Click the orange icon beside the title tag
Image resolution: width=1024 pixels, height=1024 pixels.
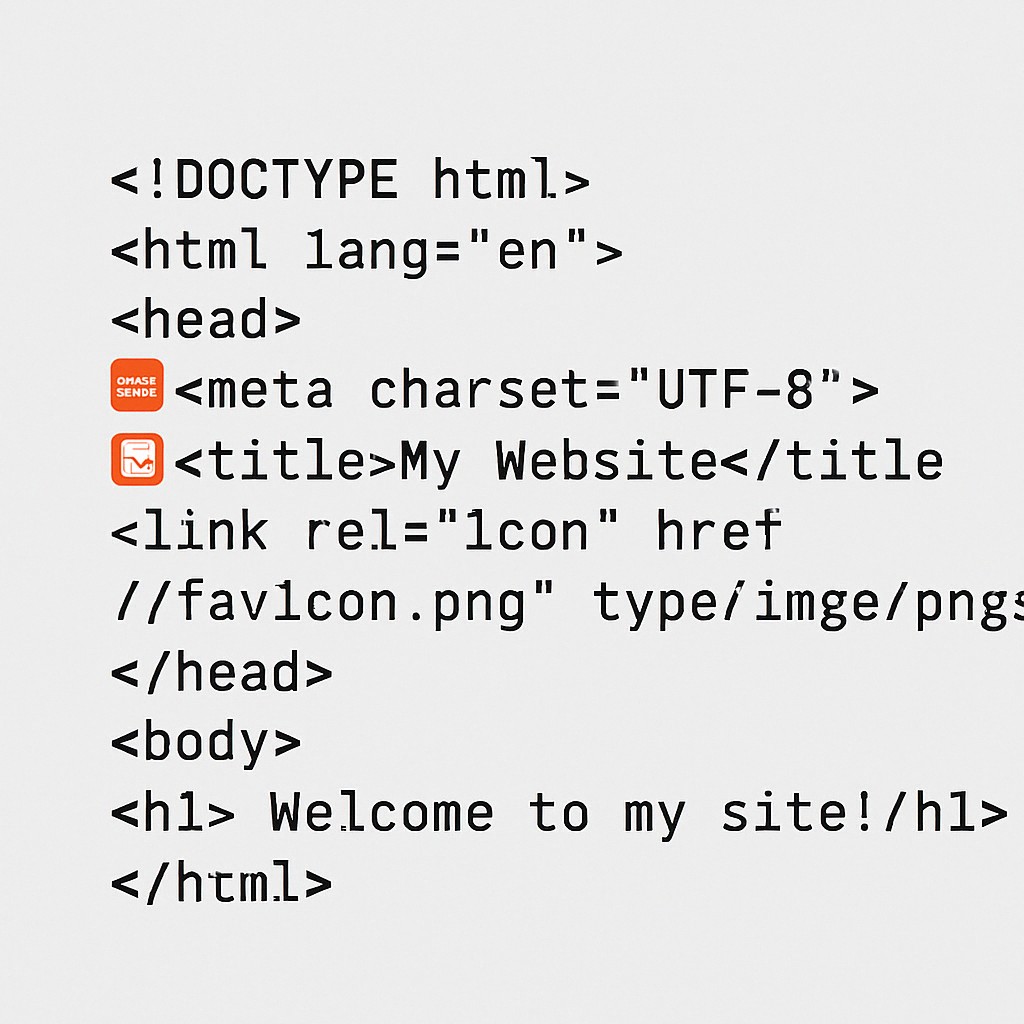click(x=136, y=459)
